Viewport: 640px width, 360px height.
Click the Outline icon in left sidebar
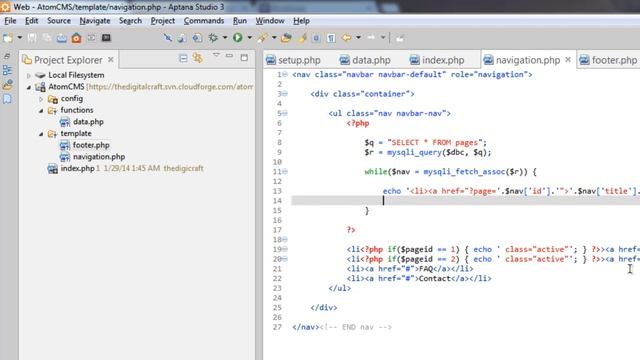click(7, 70)
